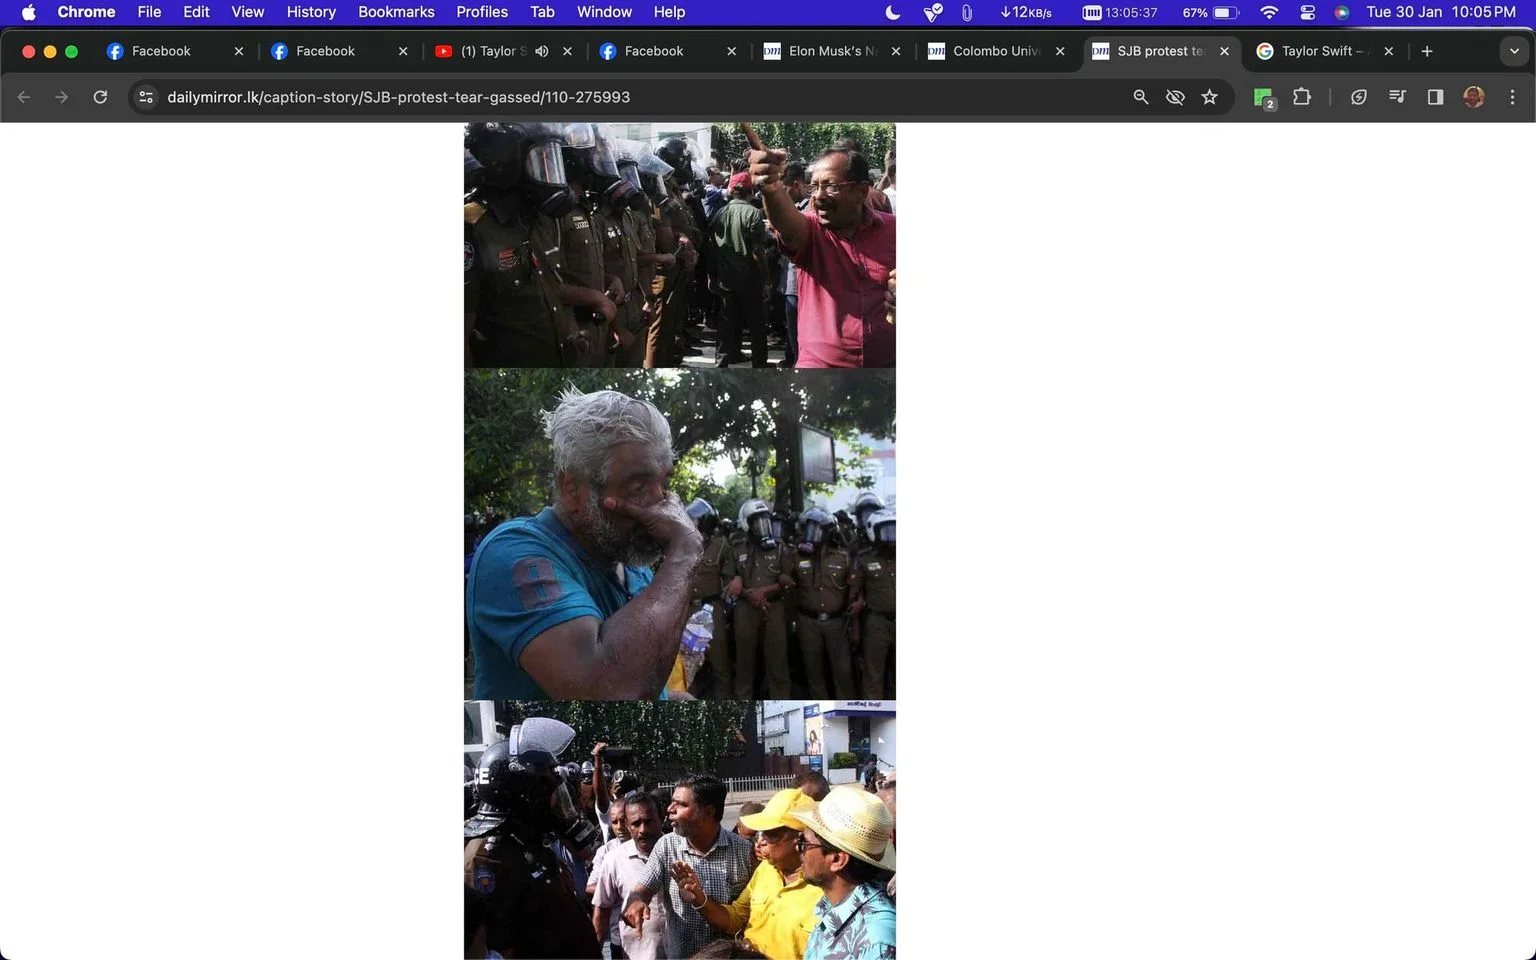Screen dimensions: 1536x960
Task: Open the History menu
Action: [x=311, y=12]
